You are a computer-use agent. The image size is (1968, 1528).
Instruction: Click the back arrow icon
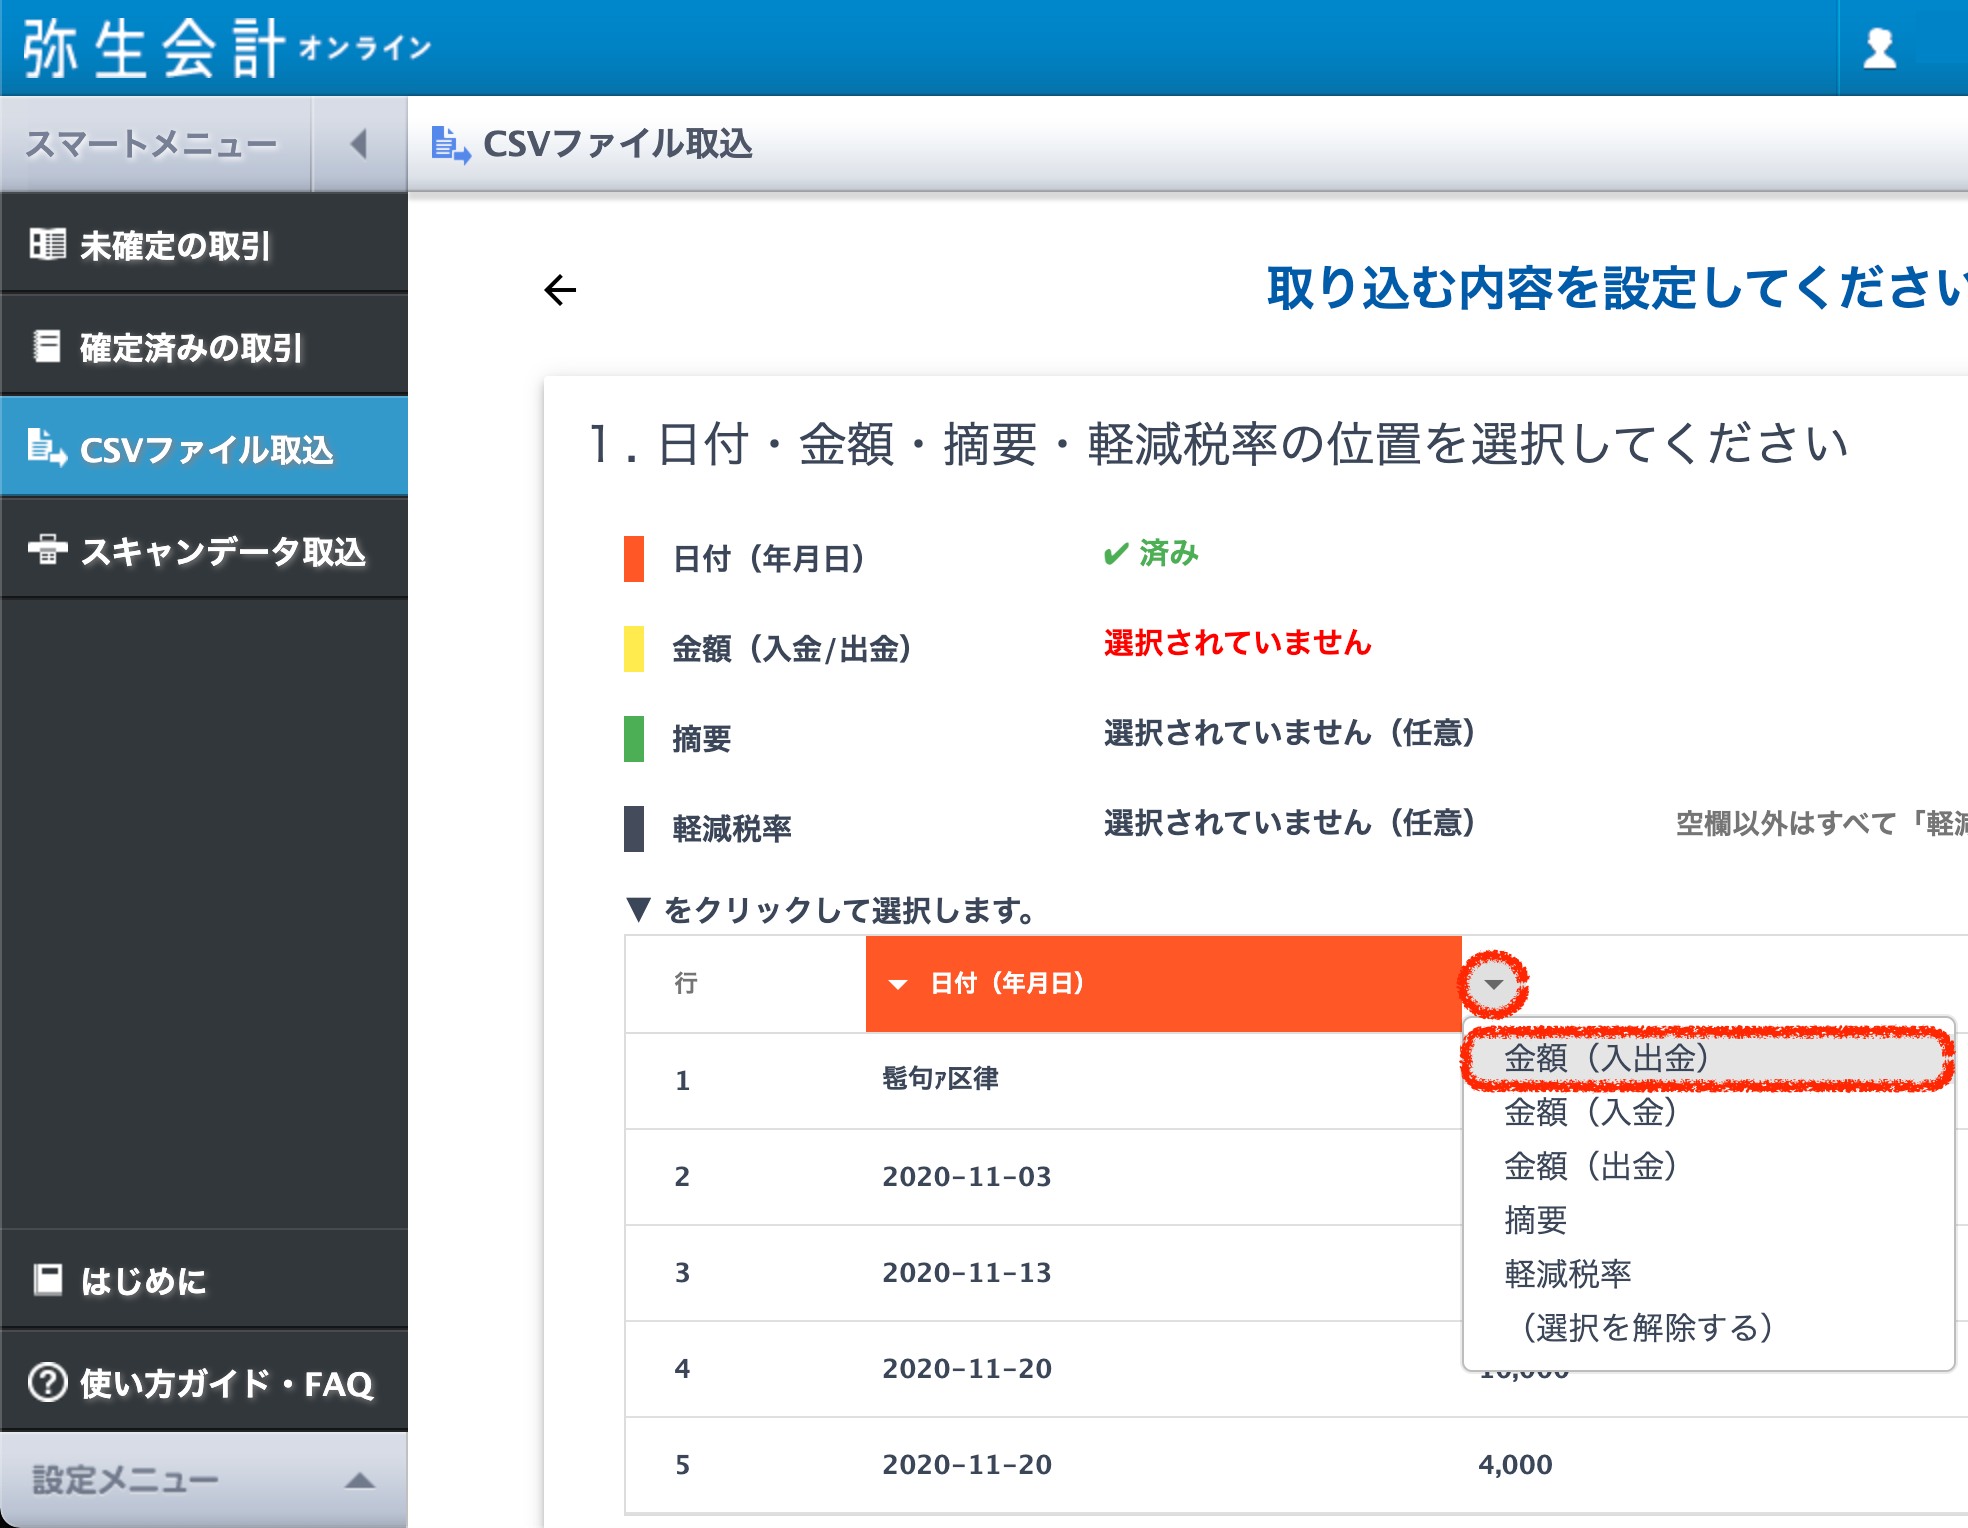click(x=560, y=290)
